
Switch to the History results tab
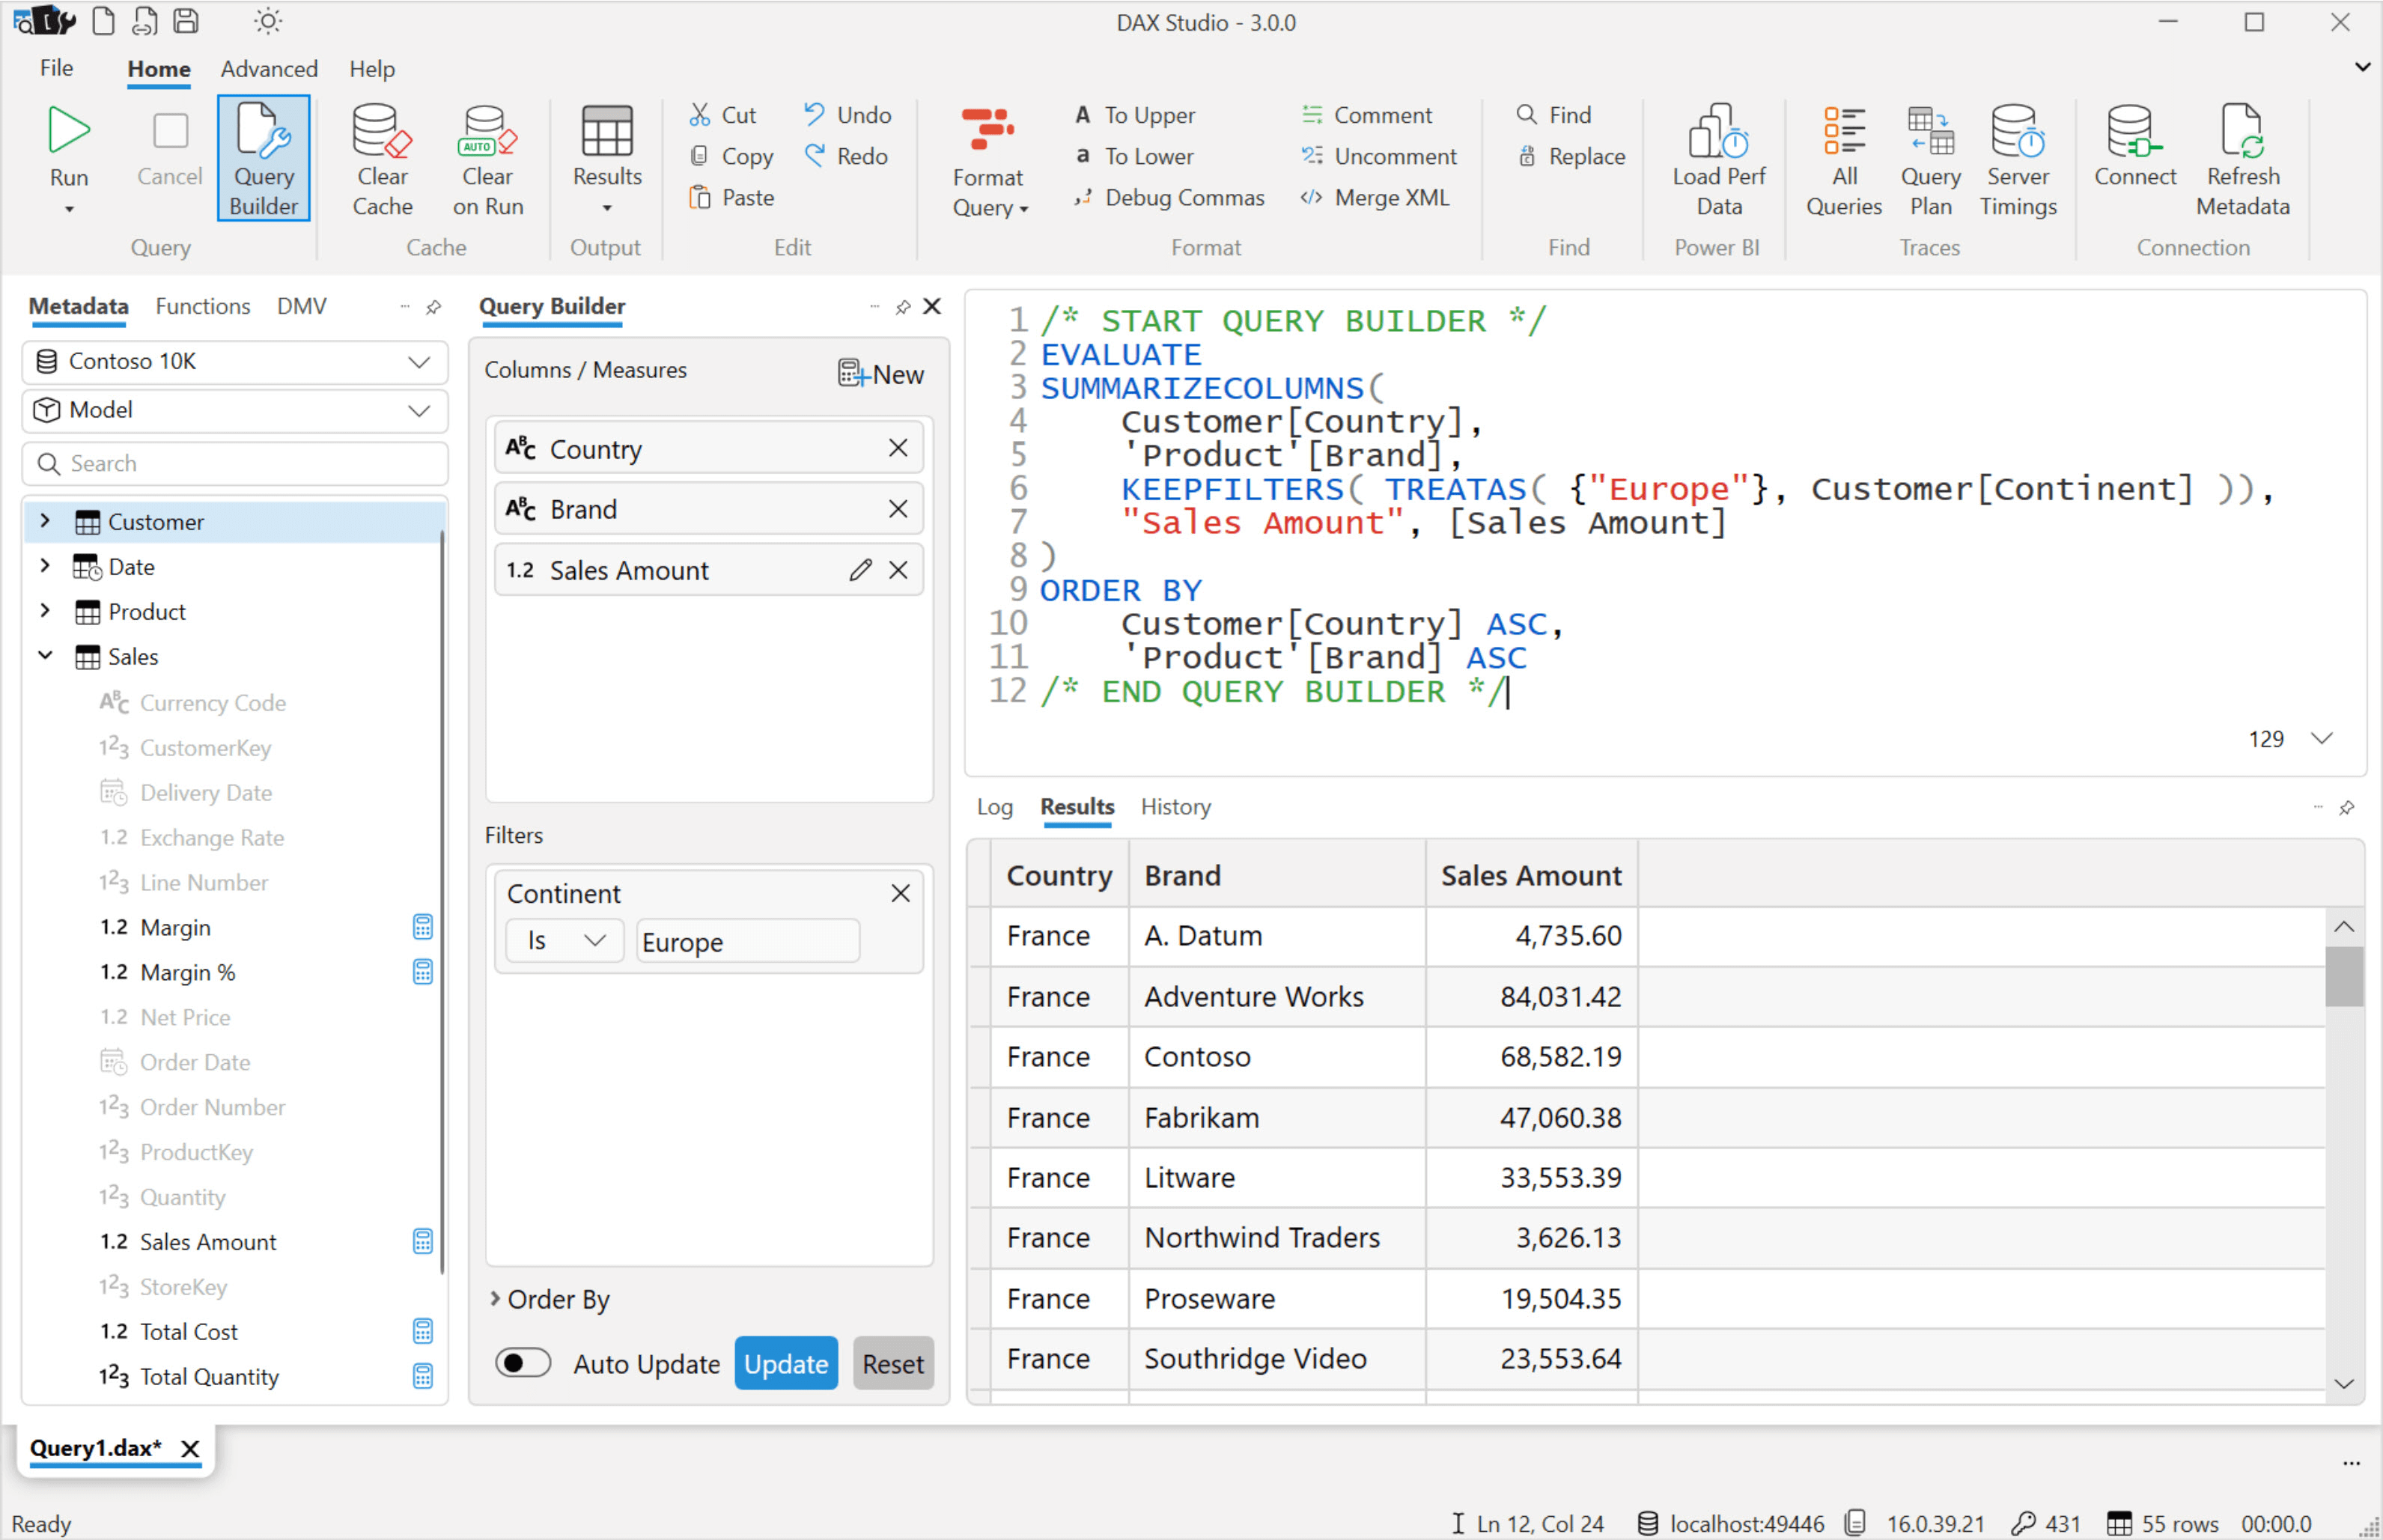coord(1172,806)
